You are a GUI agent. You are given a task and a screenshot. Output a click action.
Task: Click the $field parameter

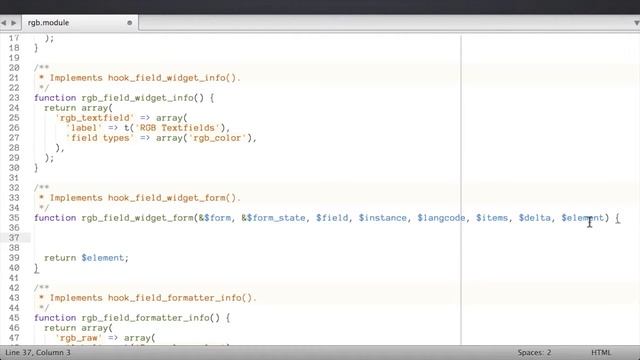(332, 218)
